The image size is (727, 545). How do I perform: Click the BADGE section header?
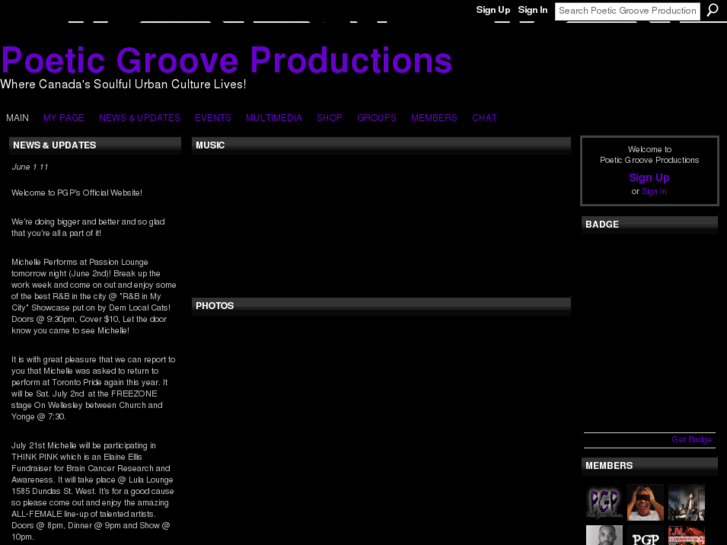650,224
